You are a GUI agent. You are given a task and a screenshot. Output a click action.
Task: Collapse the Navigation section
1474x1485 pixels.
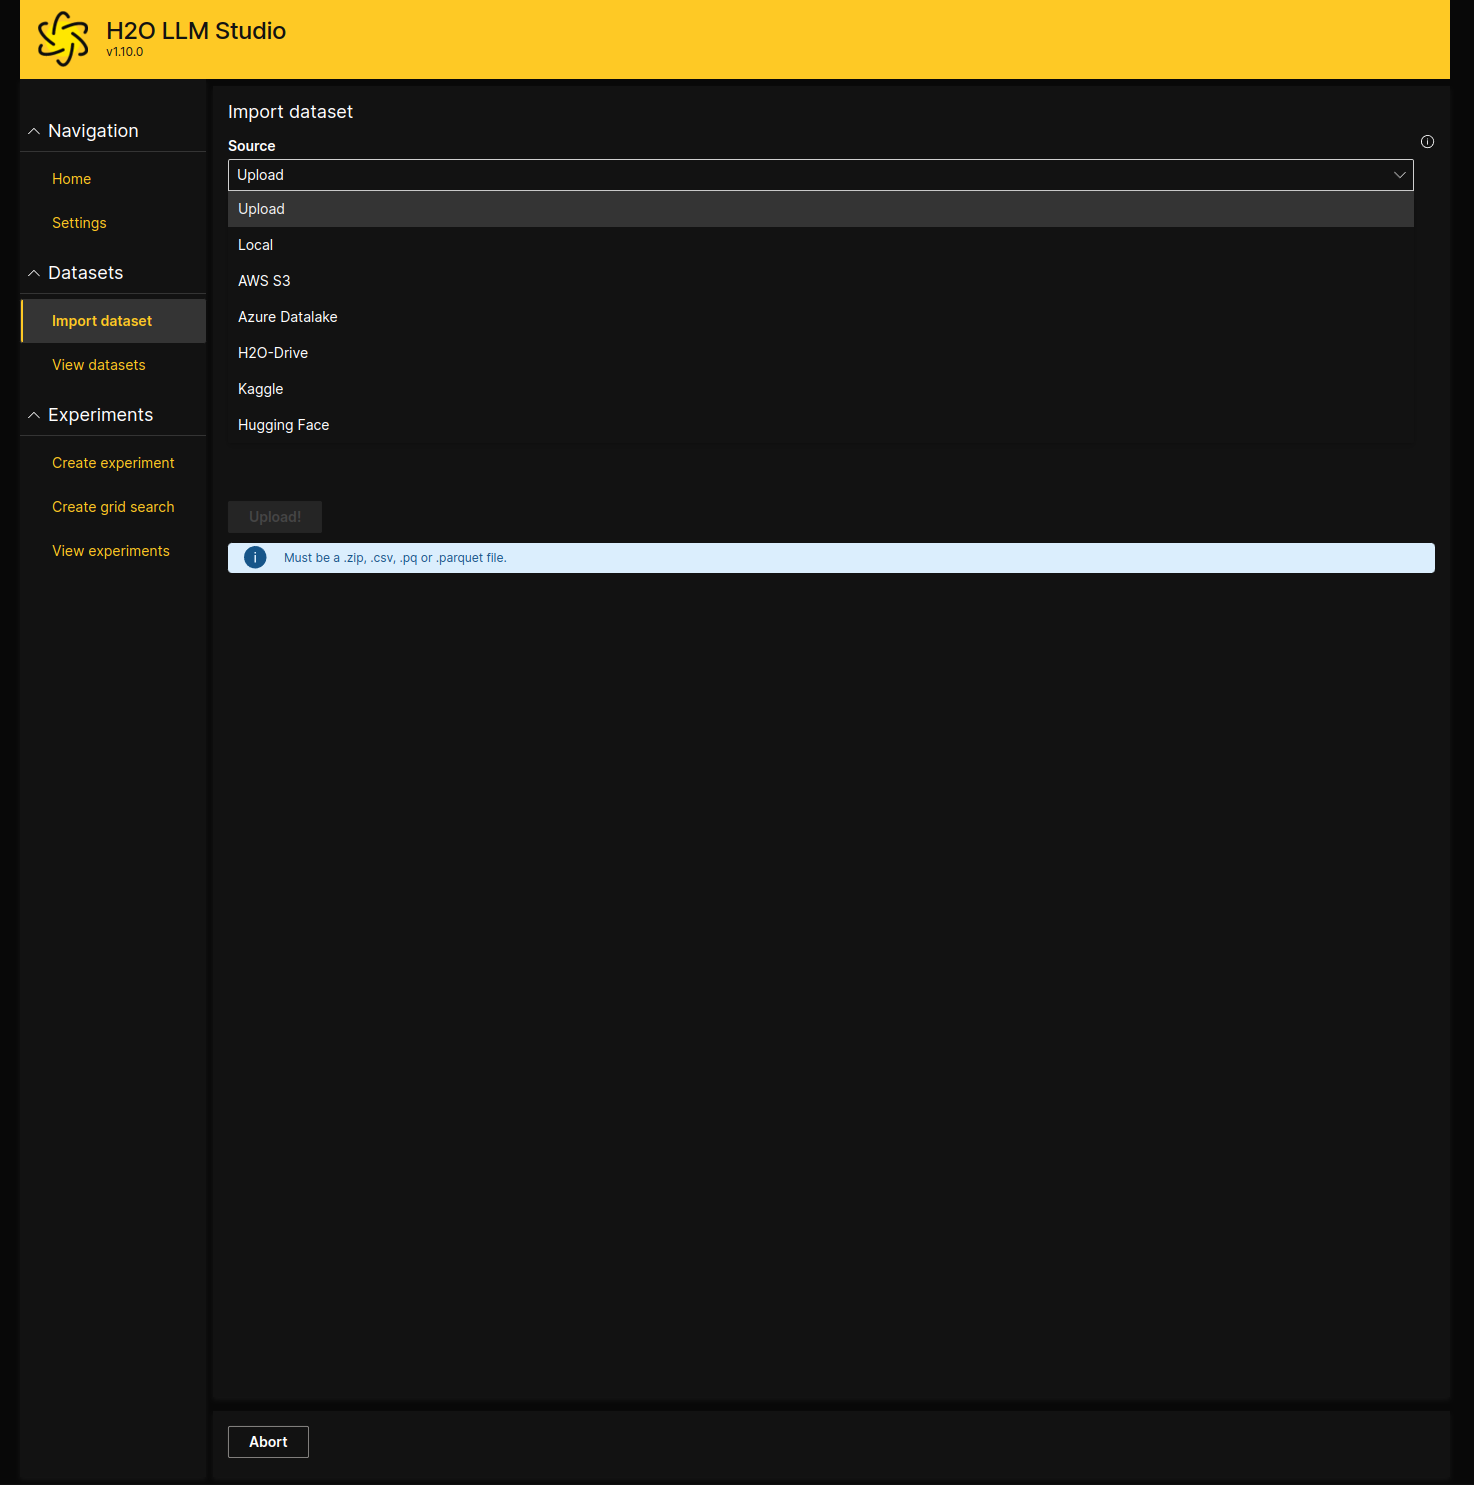tap(34, 131)
